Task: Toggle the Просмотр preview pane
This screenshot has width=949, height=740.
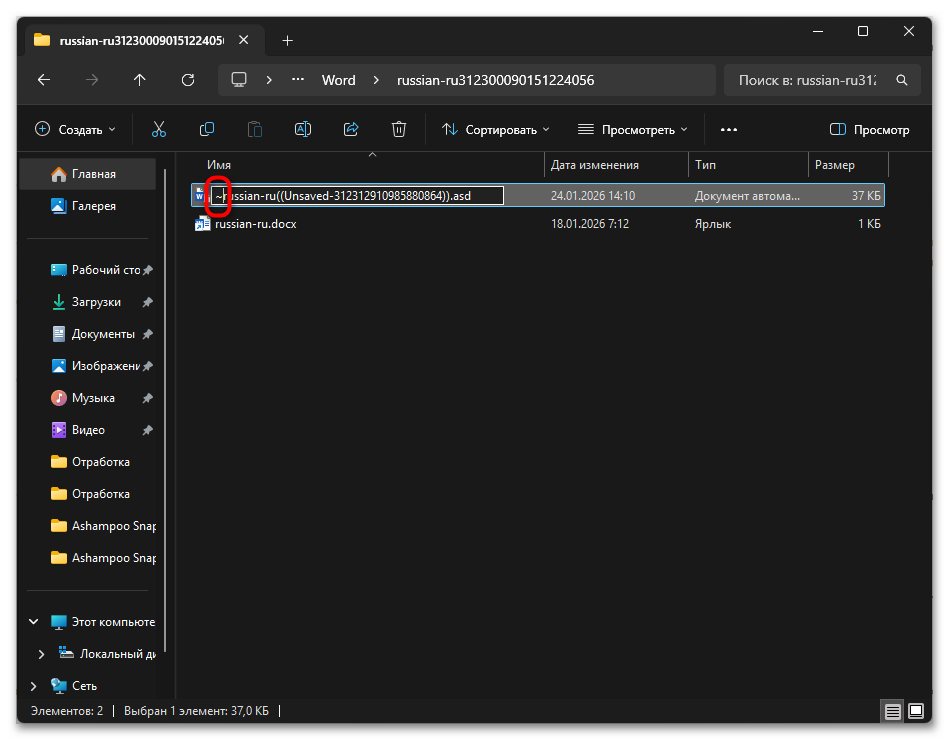Action: pos(870,129)
